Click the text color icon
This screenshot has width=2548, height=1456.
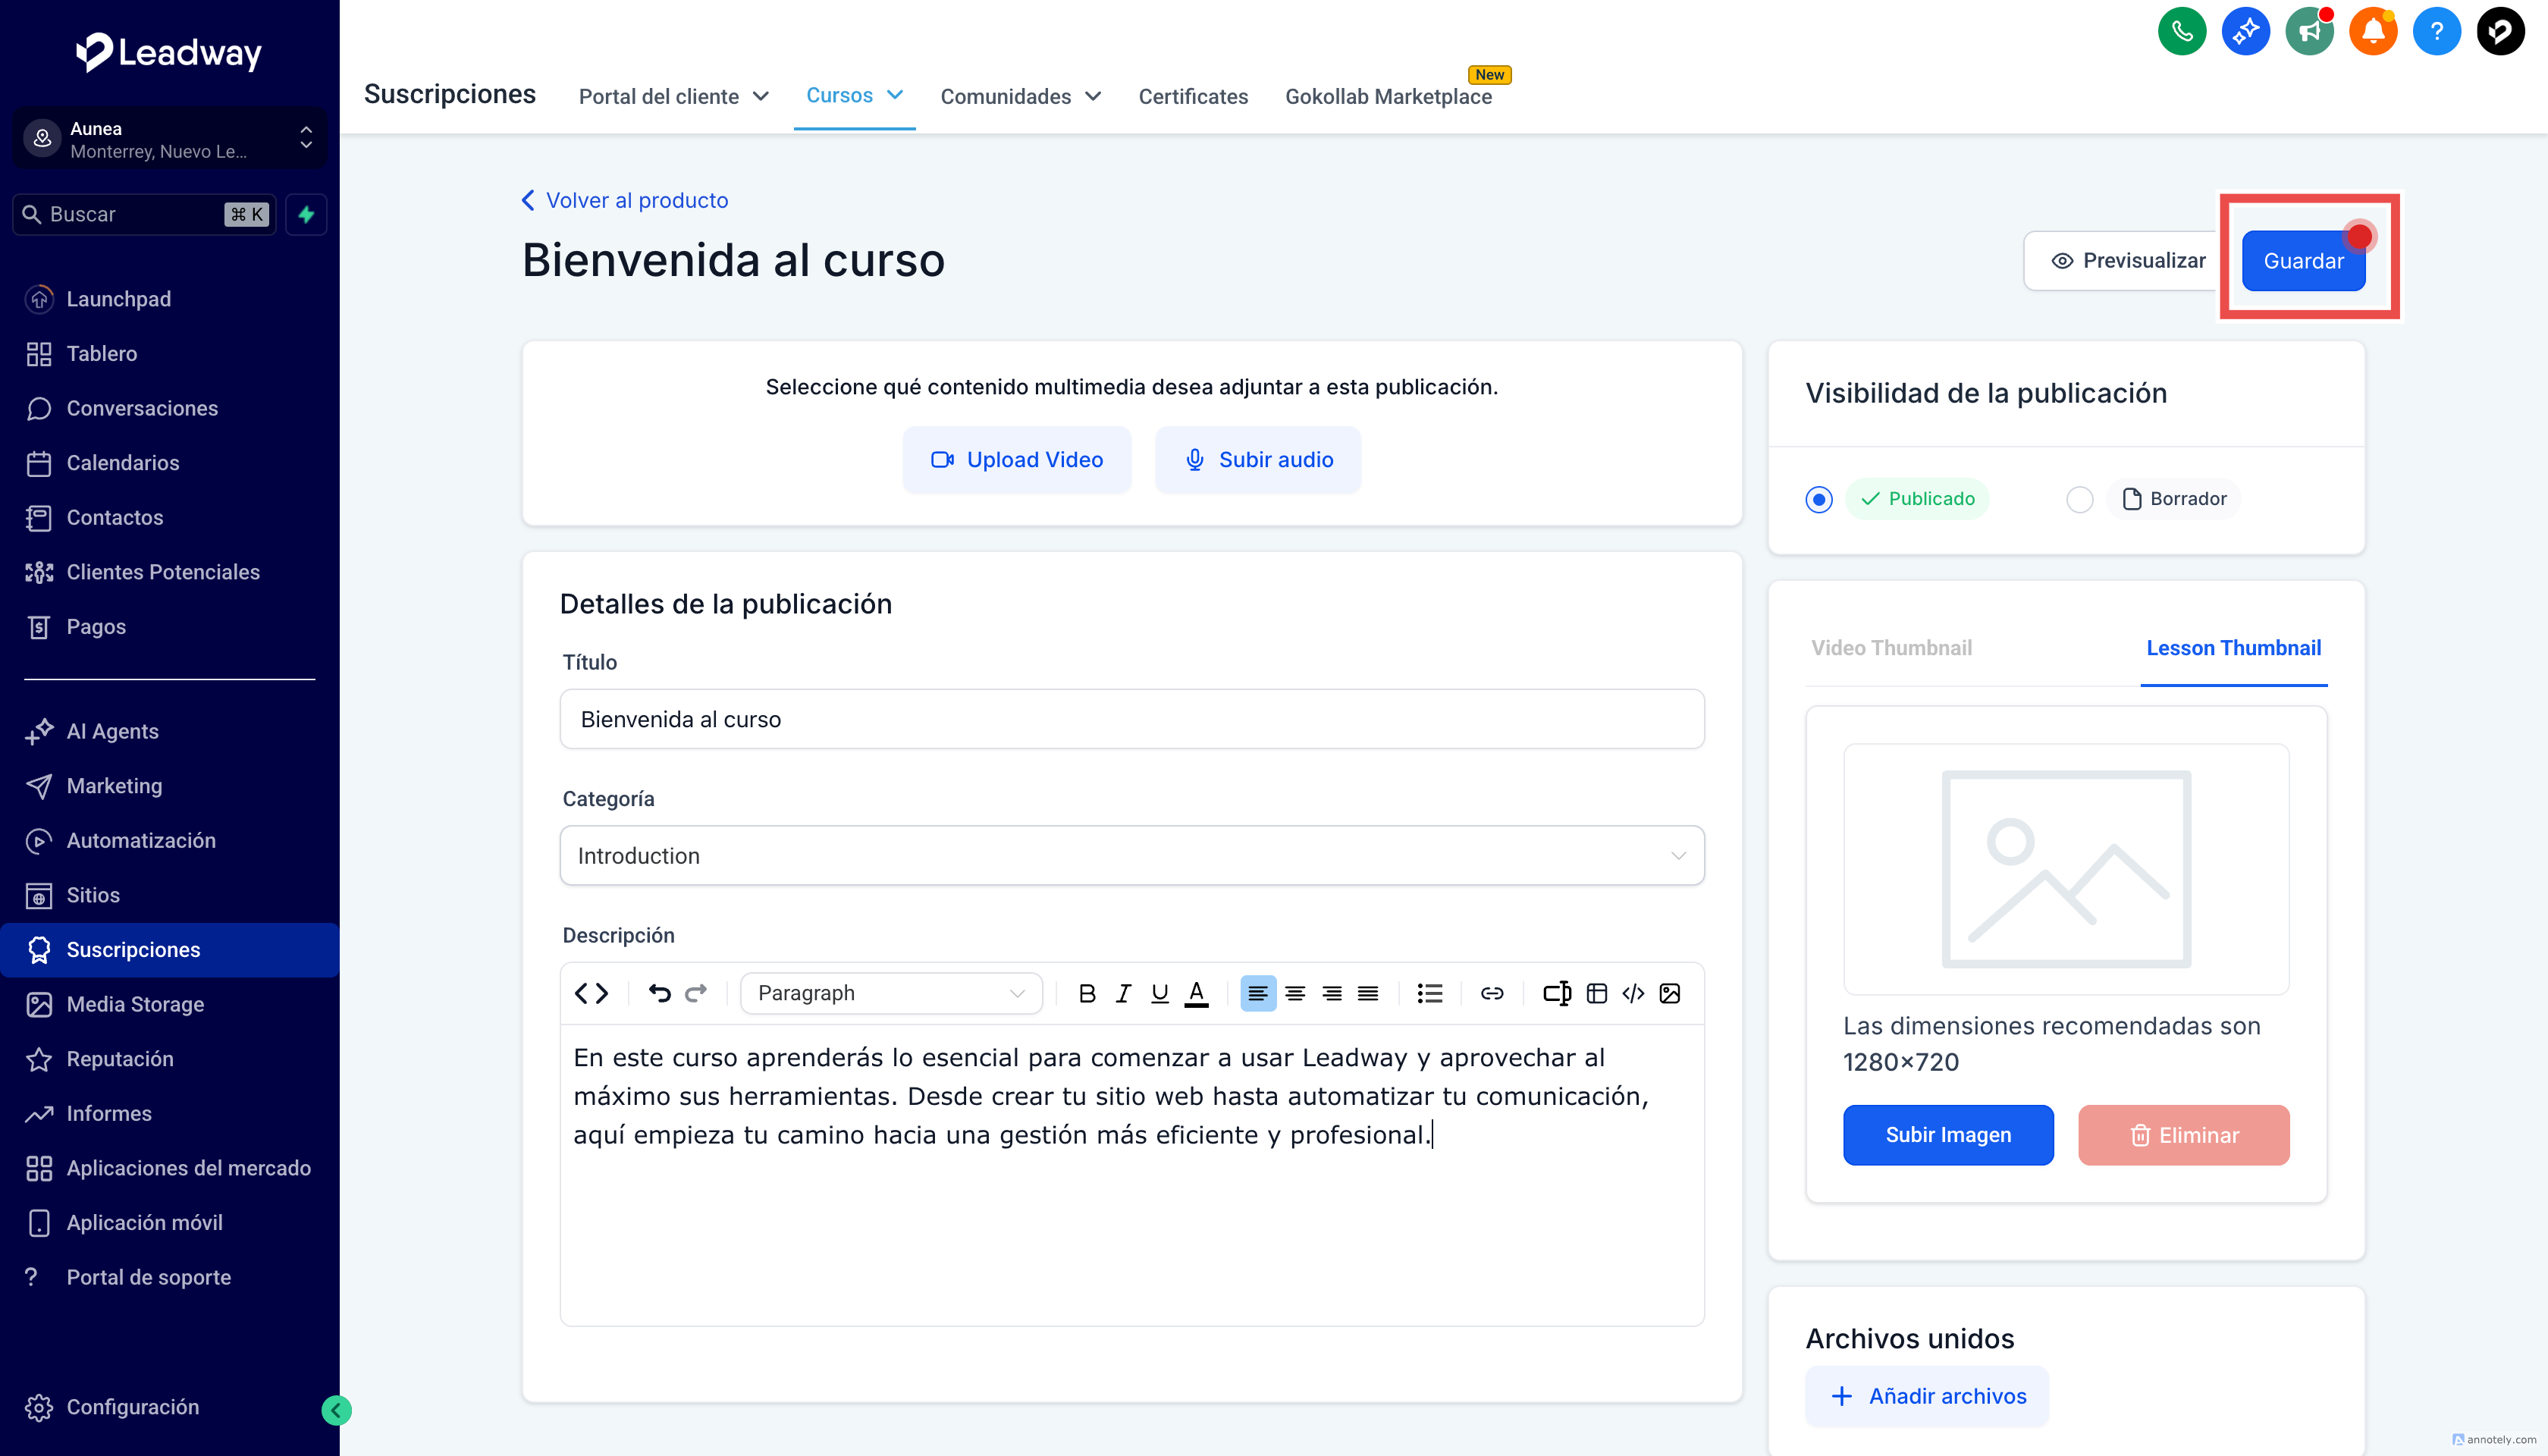point(1196,993)
